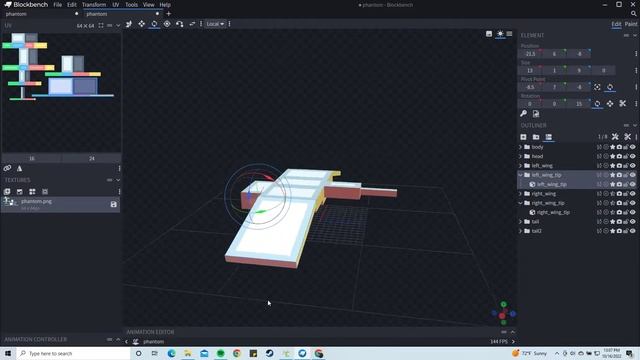The image size is (640, 360).
Task: Add a new tab with plus button
Action: pyautogui.click(x=169, y=14)
